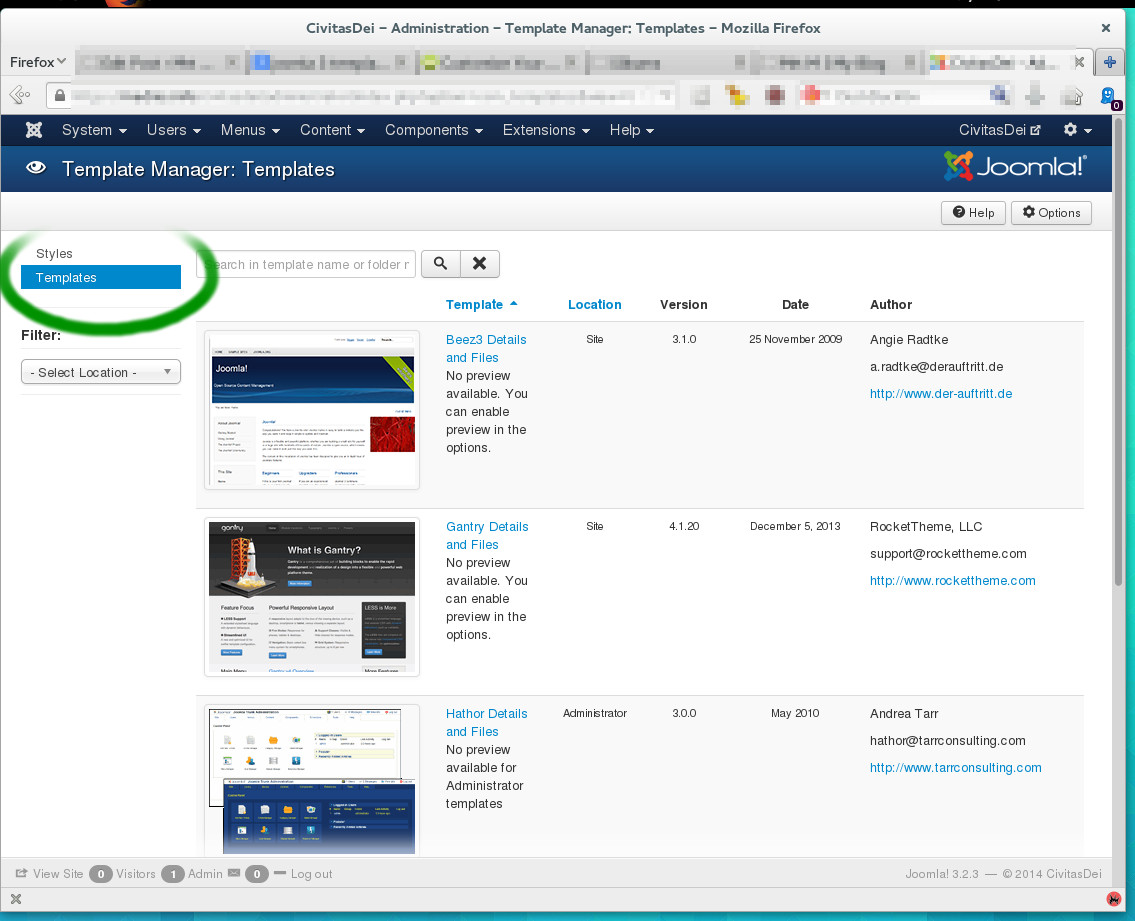Image resolution: width=1135 pixels, height=921 pixels.
Task: Click the site identity padlock icon
Action: (x=59, y=95)
